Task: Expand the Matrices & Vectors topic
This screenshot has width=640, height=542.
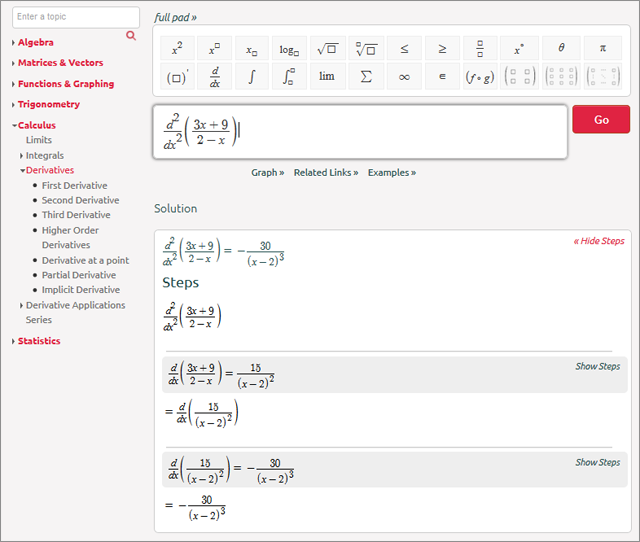Action: [x=13, y=63]
